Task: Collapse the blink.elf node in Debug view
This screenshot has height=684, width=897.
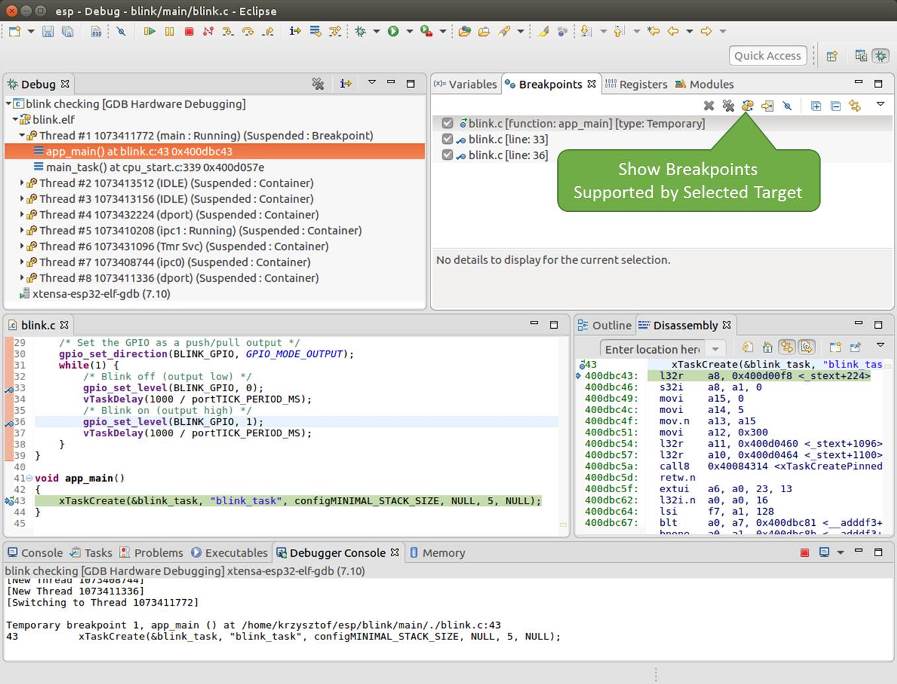Action: 17,120
